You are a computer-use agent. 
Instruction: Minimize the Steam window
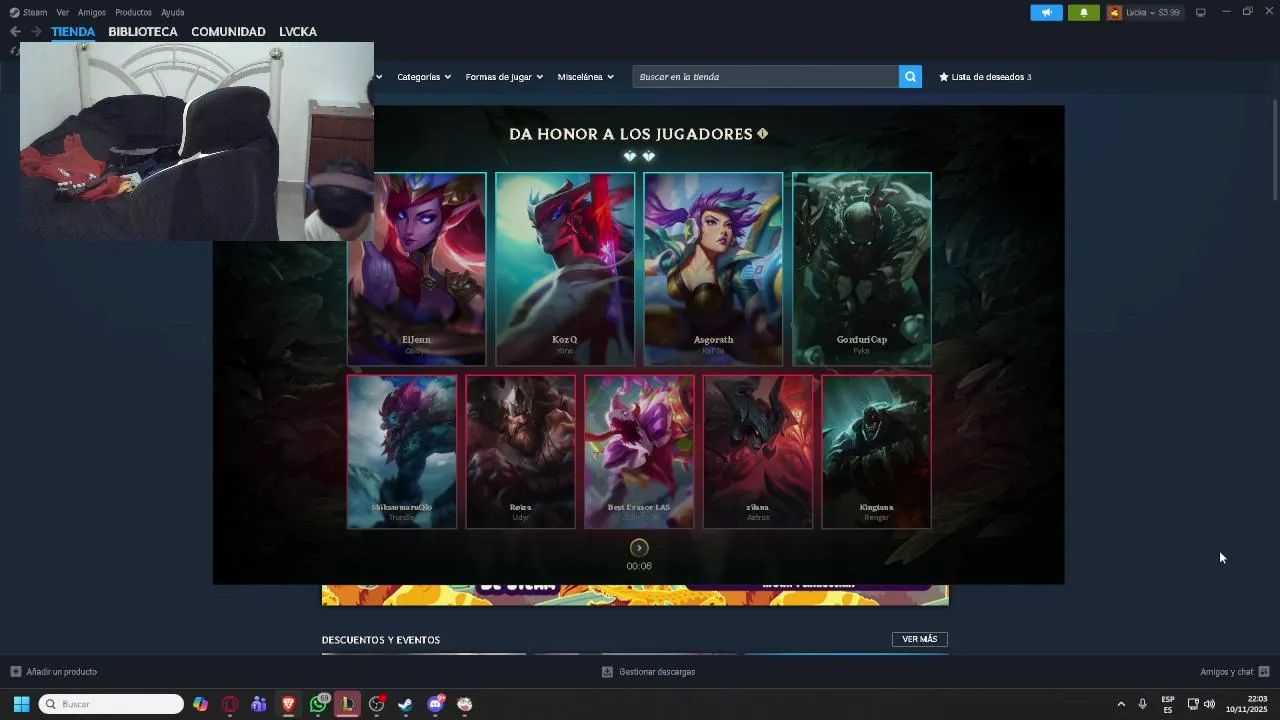tap(1226, 12)
